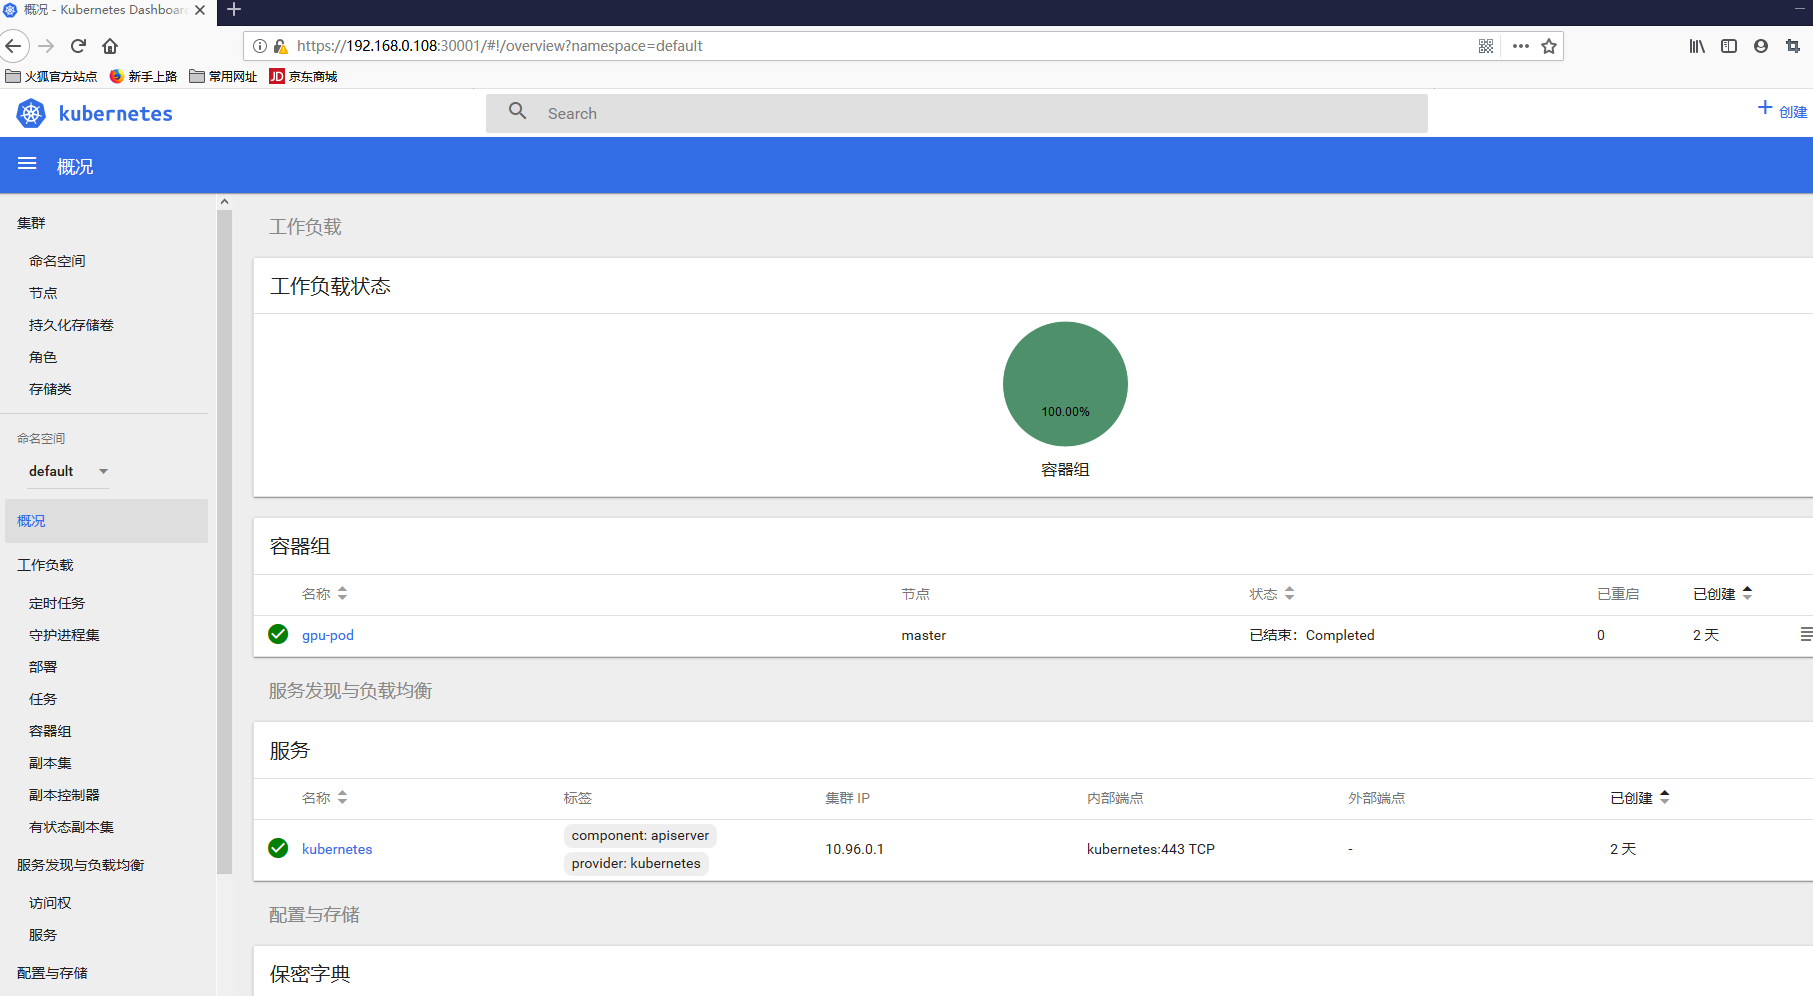The height and width of the screenshot is (996, 1813).
Task: Open page actions three-dot menu
Action: [1521, 46]
